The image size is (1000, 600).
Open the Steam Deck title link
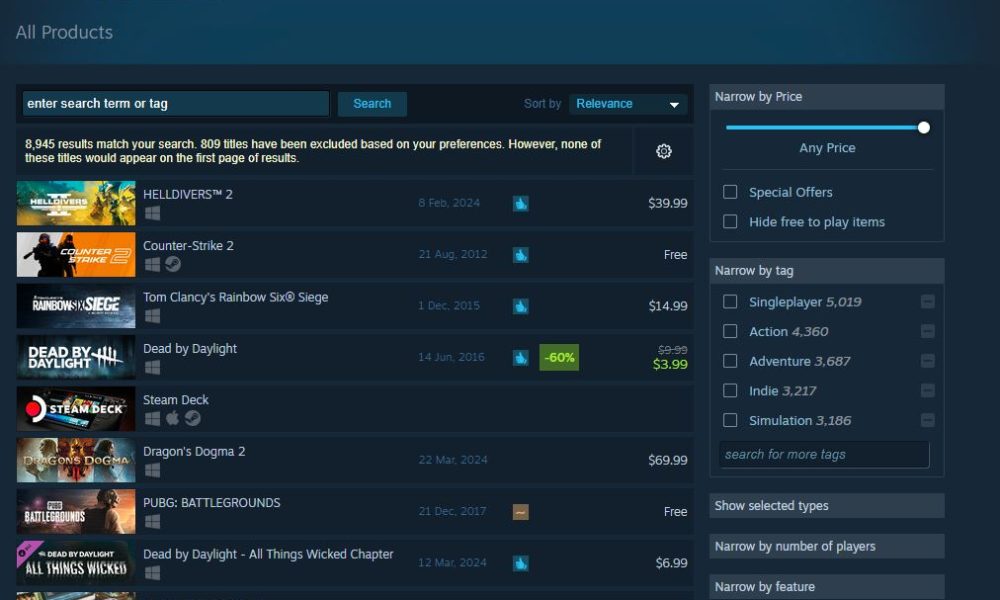click(175, 400)
